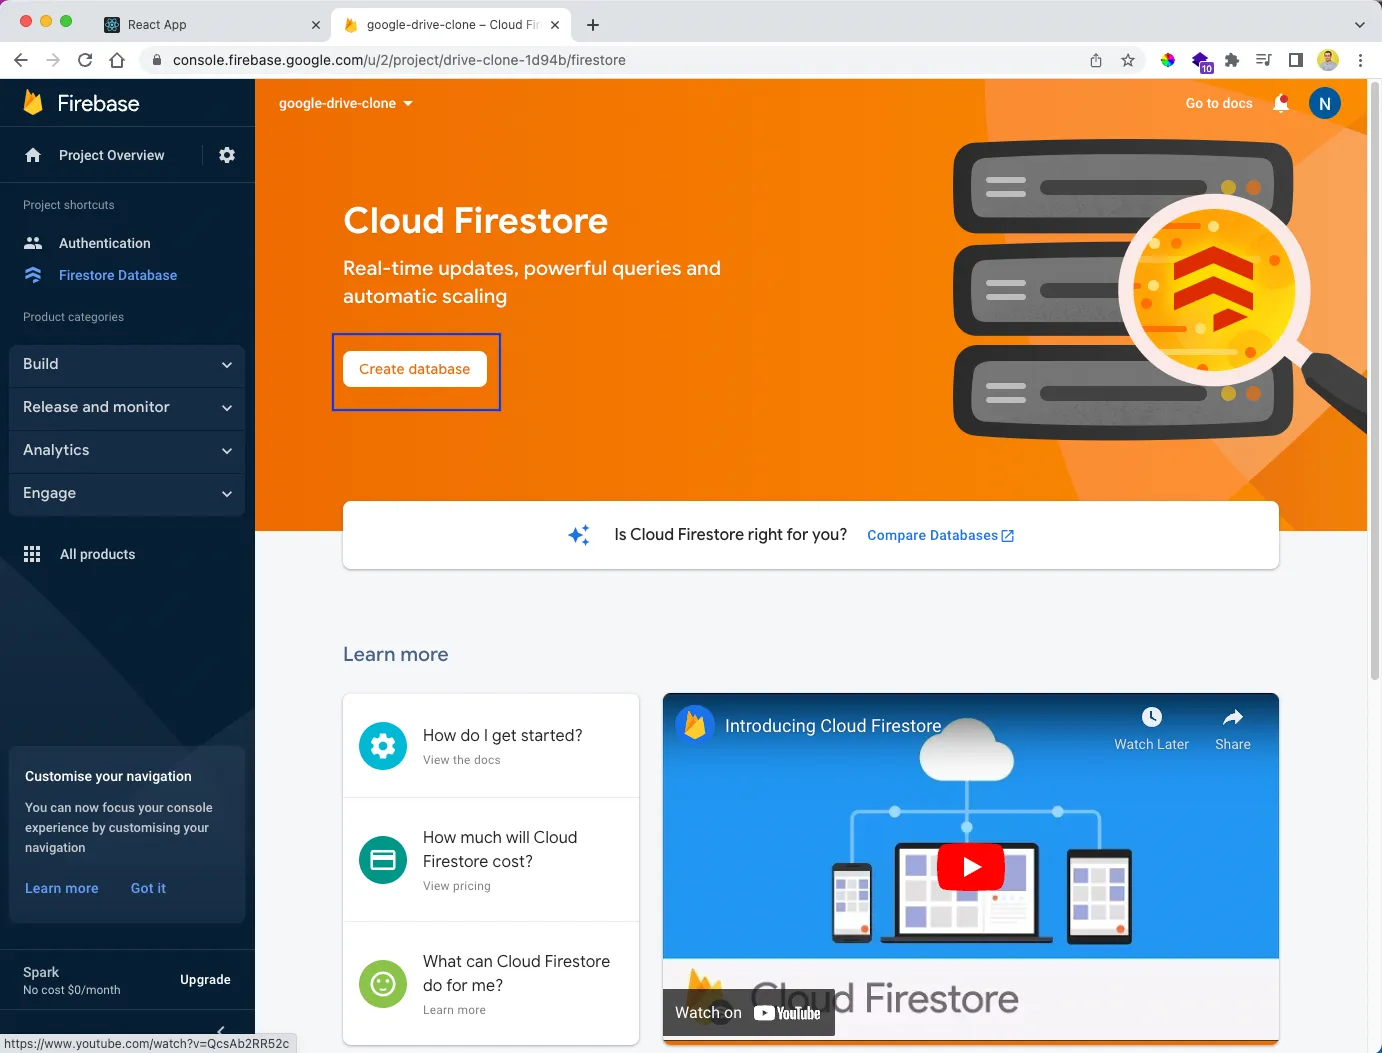
Task: Click the Introducing Cloud Firestore video title
Action: (x=833, y=726)
